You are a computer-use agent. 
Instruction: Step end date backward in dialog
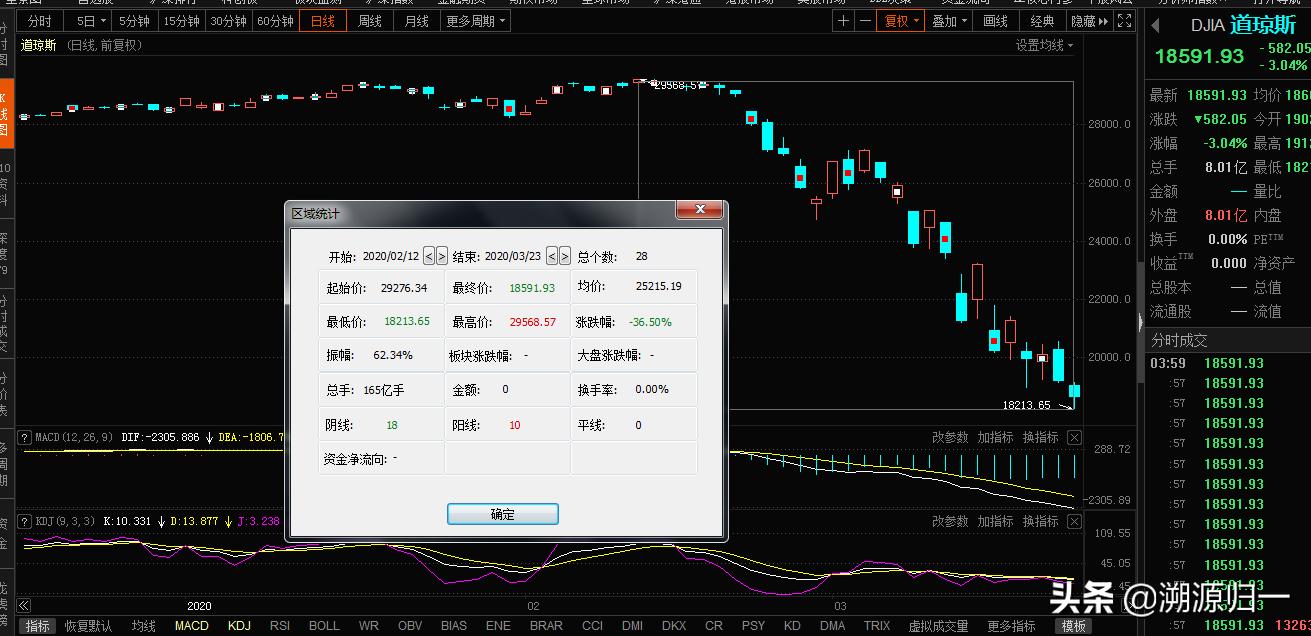click(552, 256)
